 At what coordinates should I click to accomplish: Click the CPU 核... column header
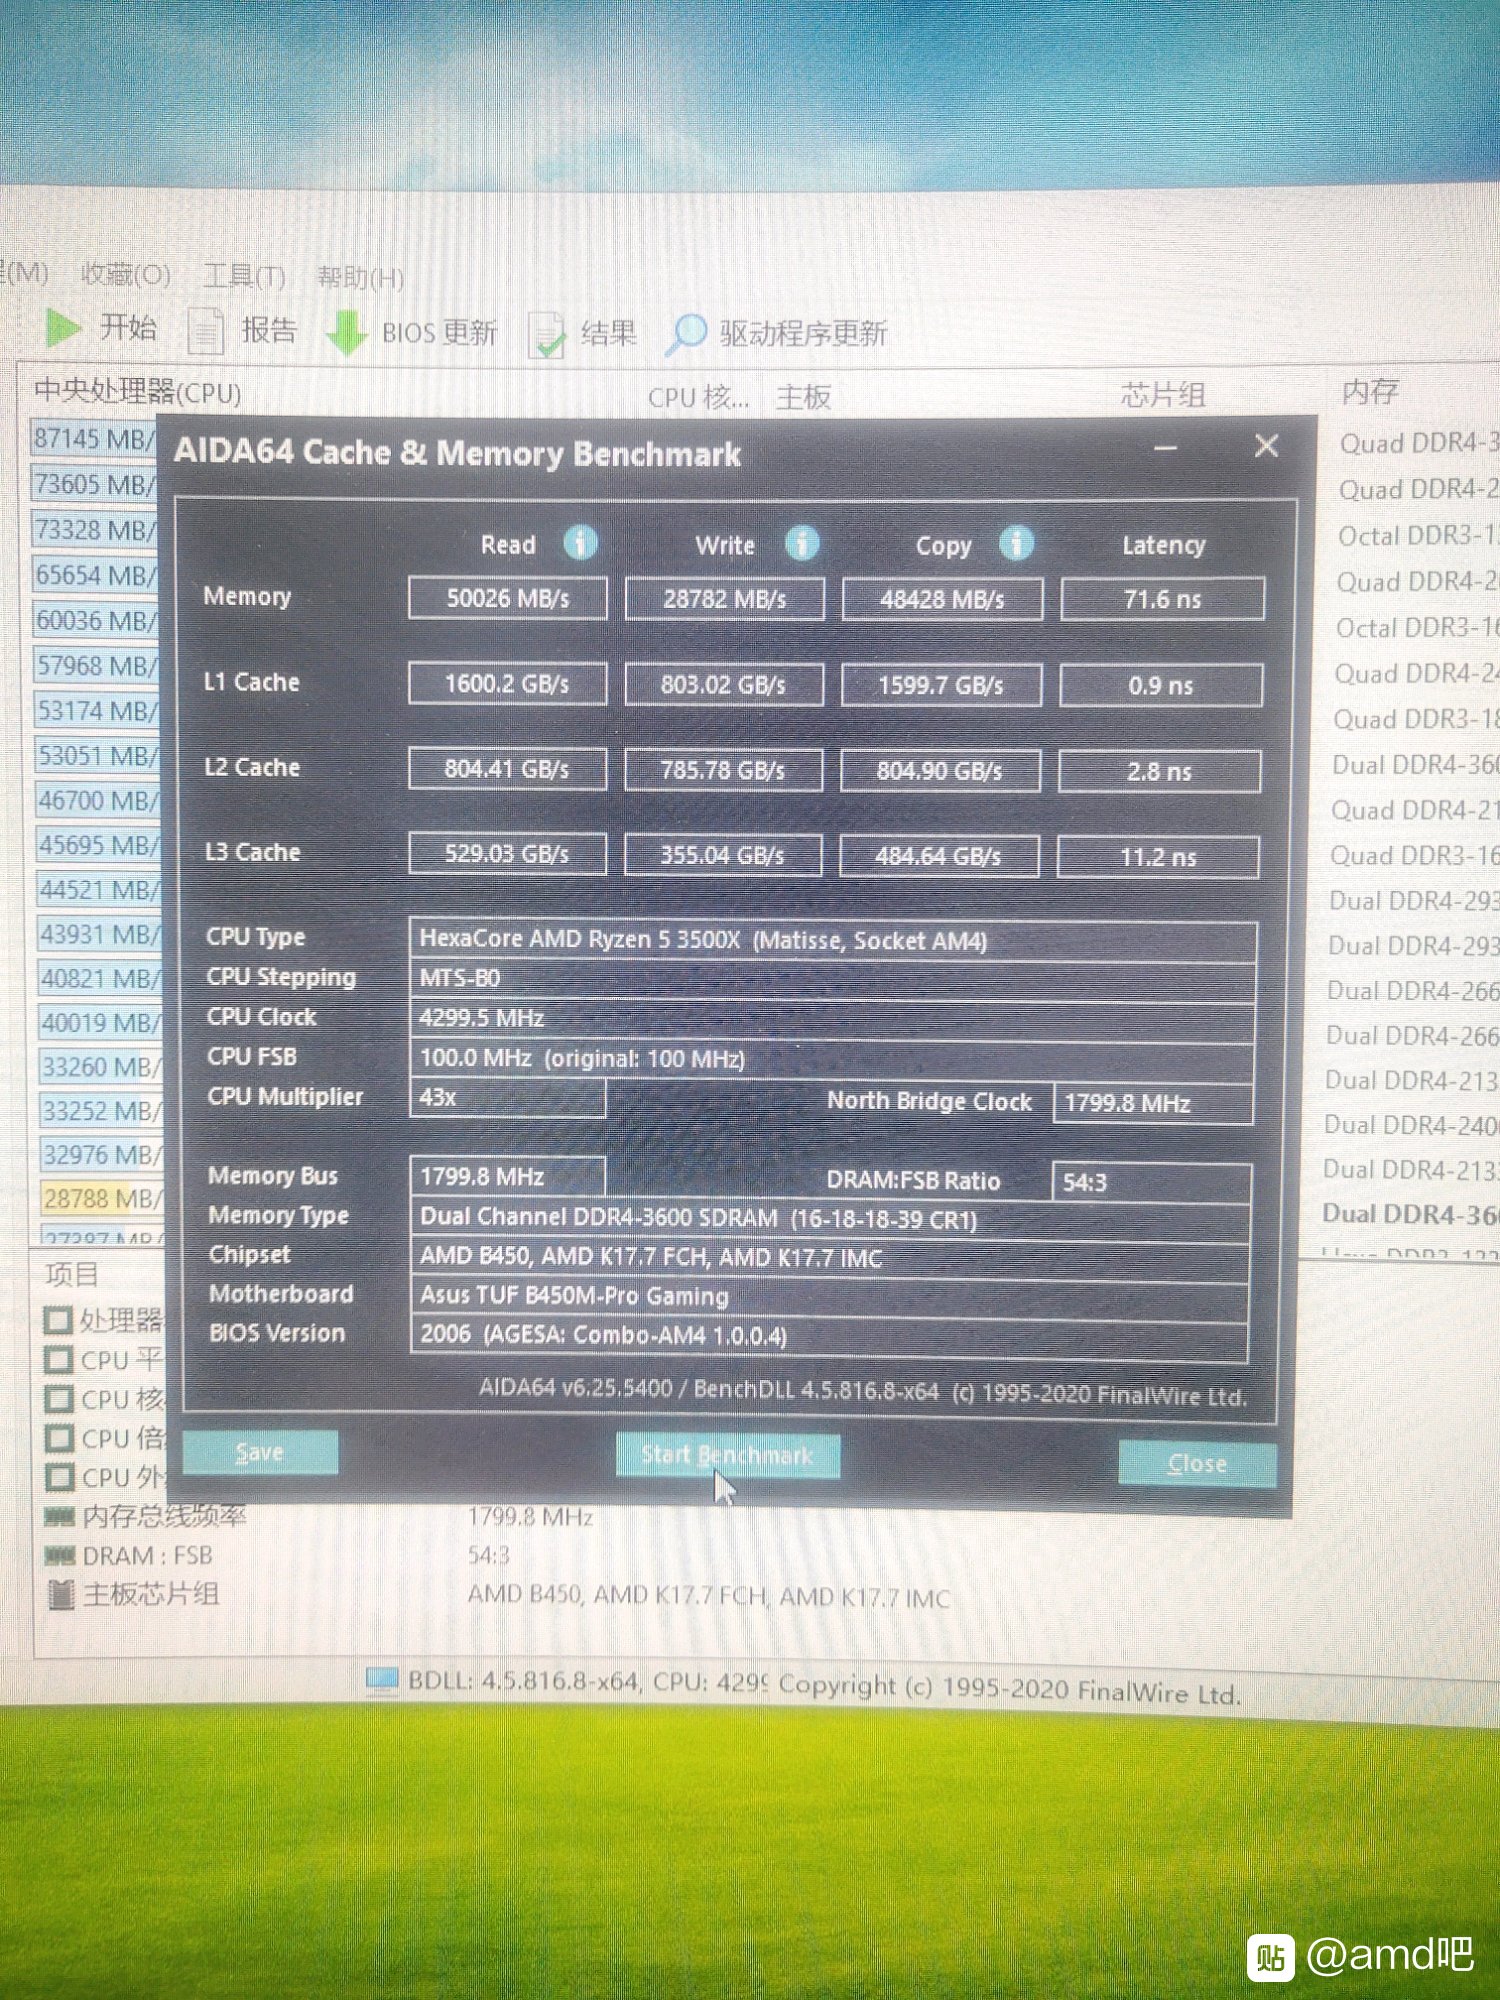click(698, 397)
